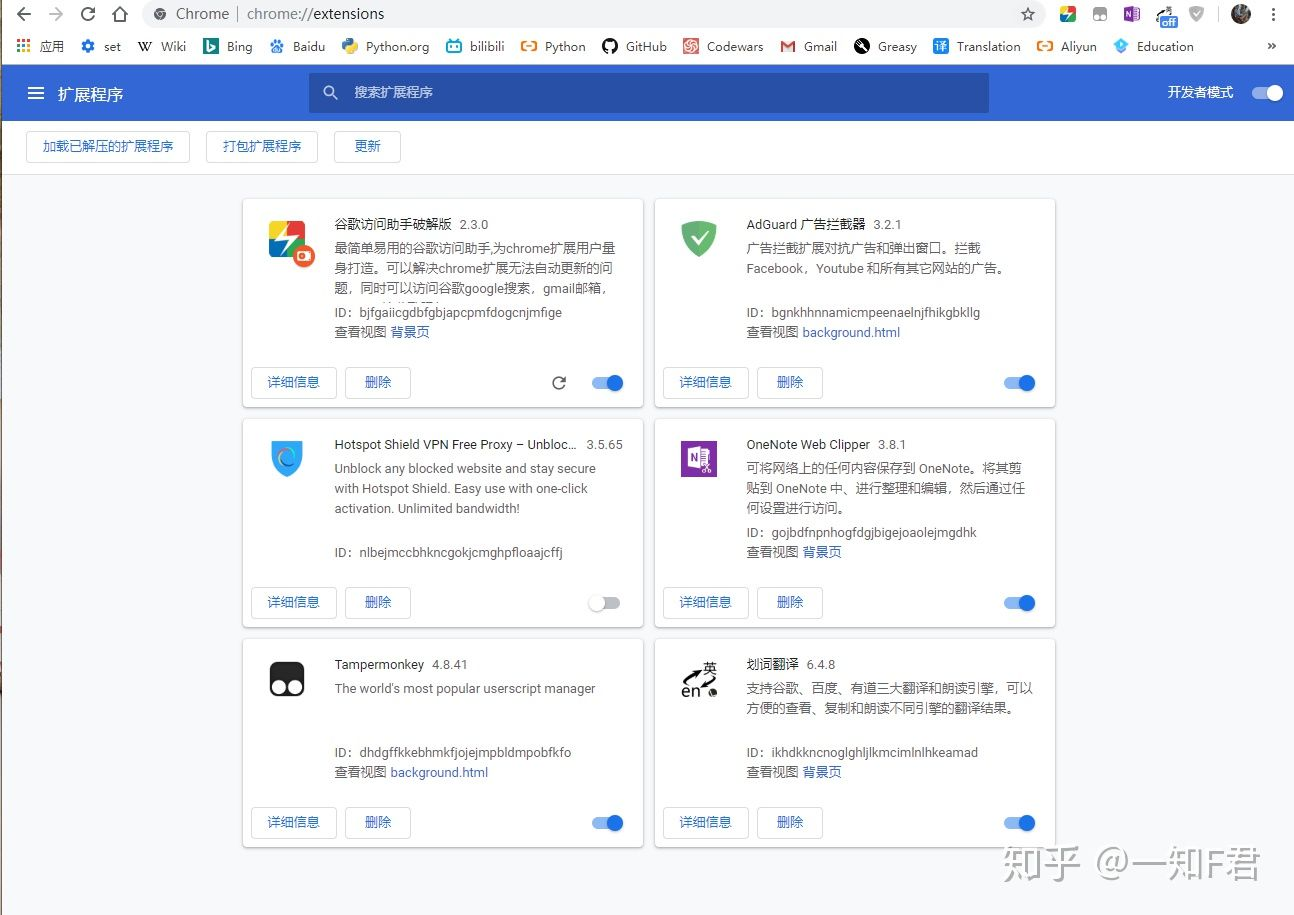Viewport: 1294px width, 915px height.
Task: Disable the AdGuard 广告拦截器 switch
Action: click(x=1019, y=383)
